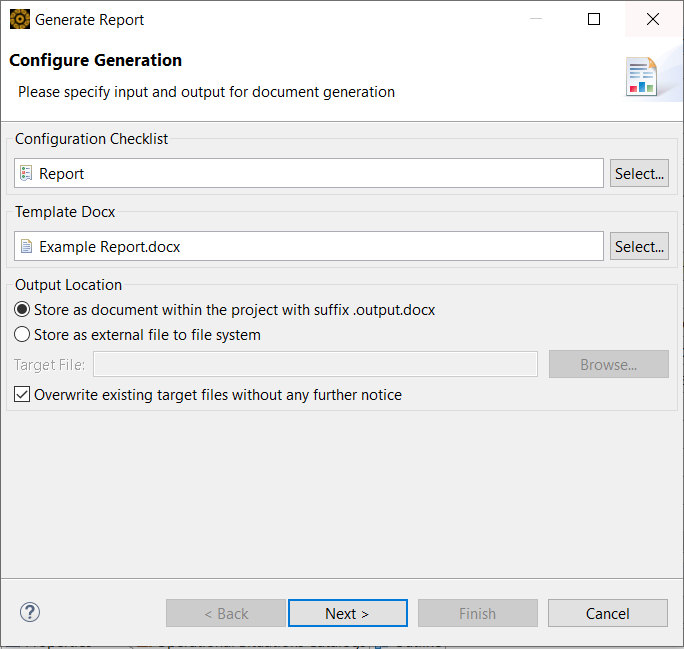The width and height of the screenshot is (684, 649).
Task: Cancel the report generation wizard
Action: 607,613
